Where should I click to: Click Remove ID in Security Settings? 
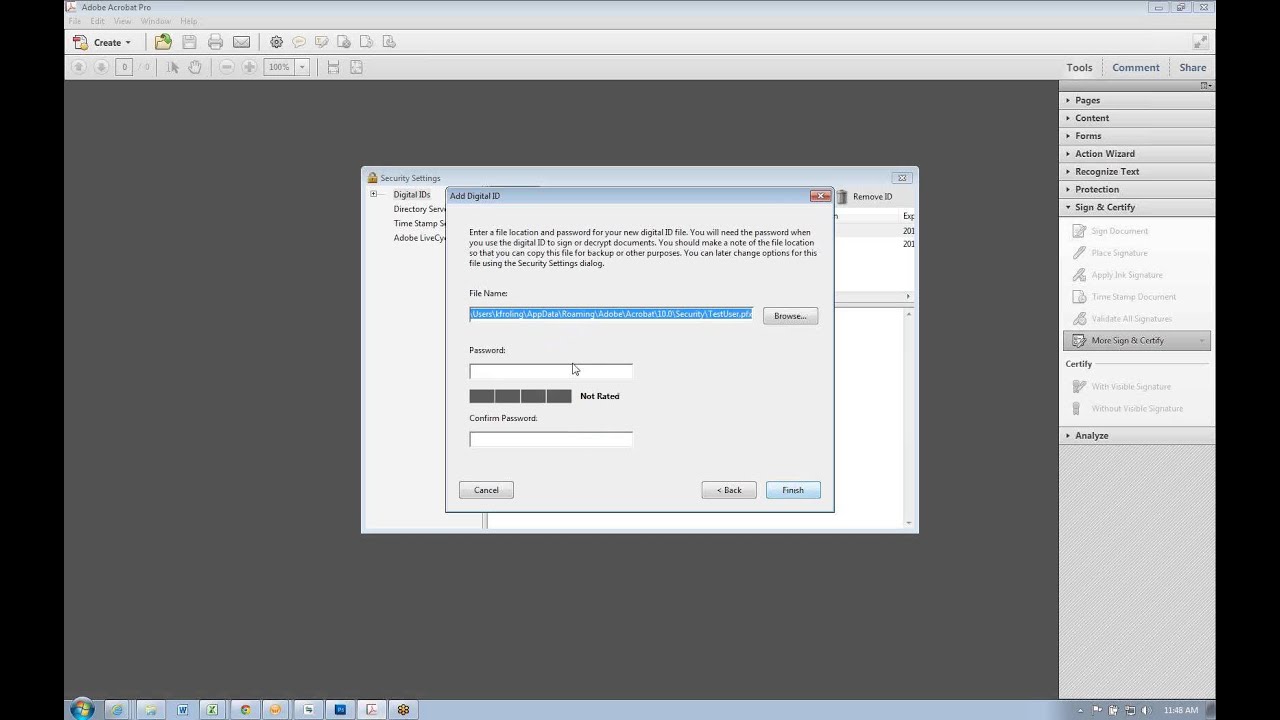865,197
